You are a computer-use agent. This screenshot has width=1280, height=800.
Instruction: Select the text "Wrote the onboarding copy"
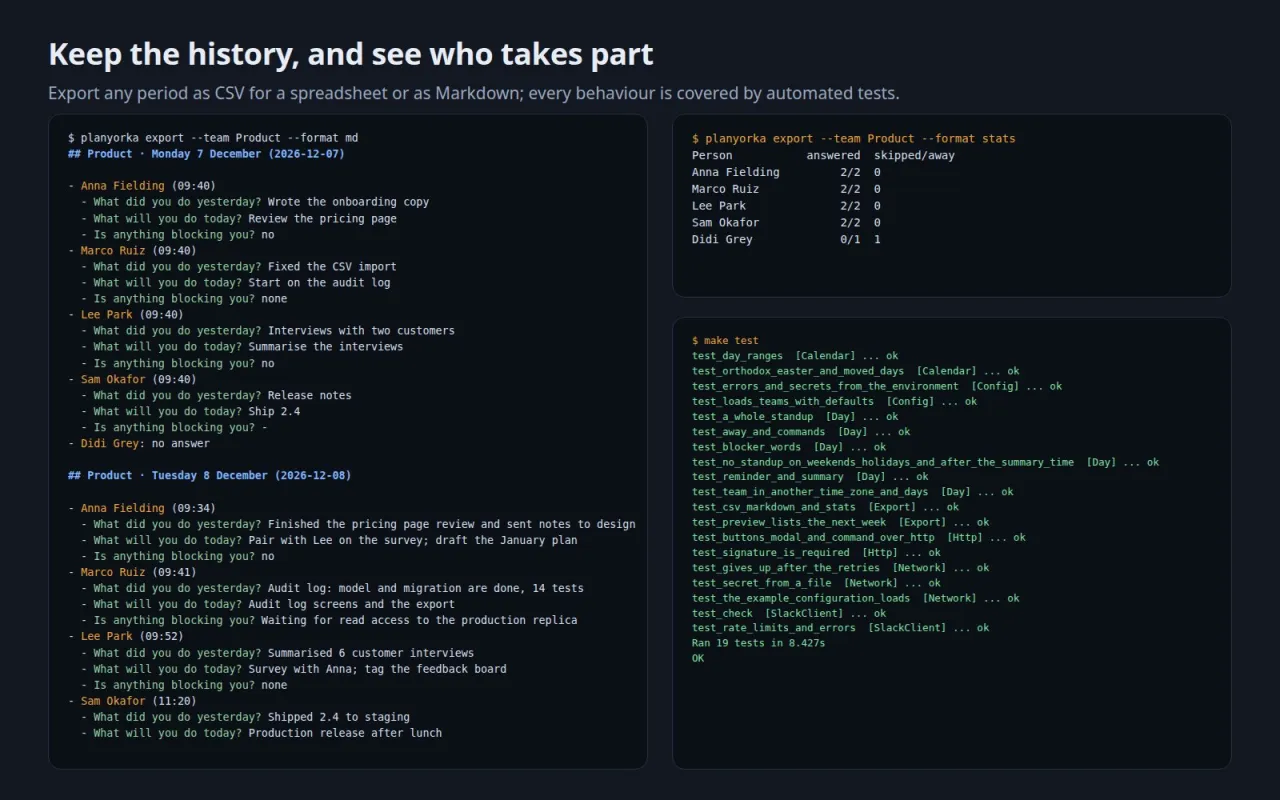[348, 202]
